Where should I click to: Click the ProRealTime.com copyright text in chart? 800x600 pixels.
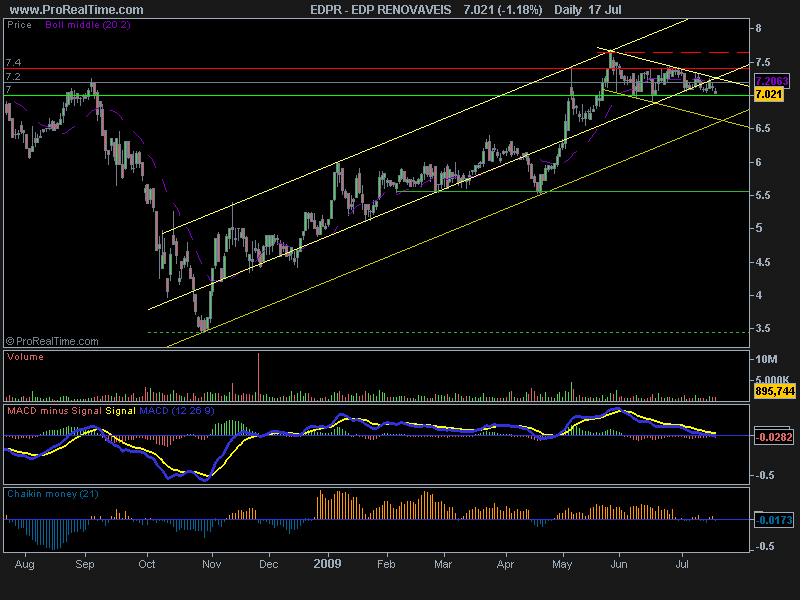52,341
